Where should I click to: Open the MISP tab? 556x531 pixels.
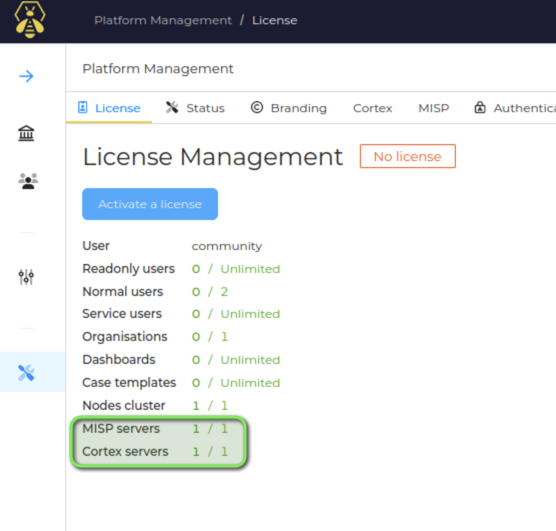tap(434, 108)
